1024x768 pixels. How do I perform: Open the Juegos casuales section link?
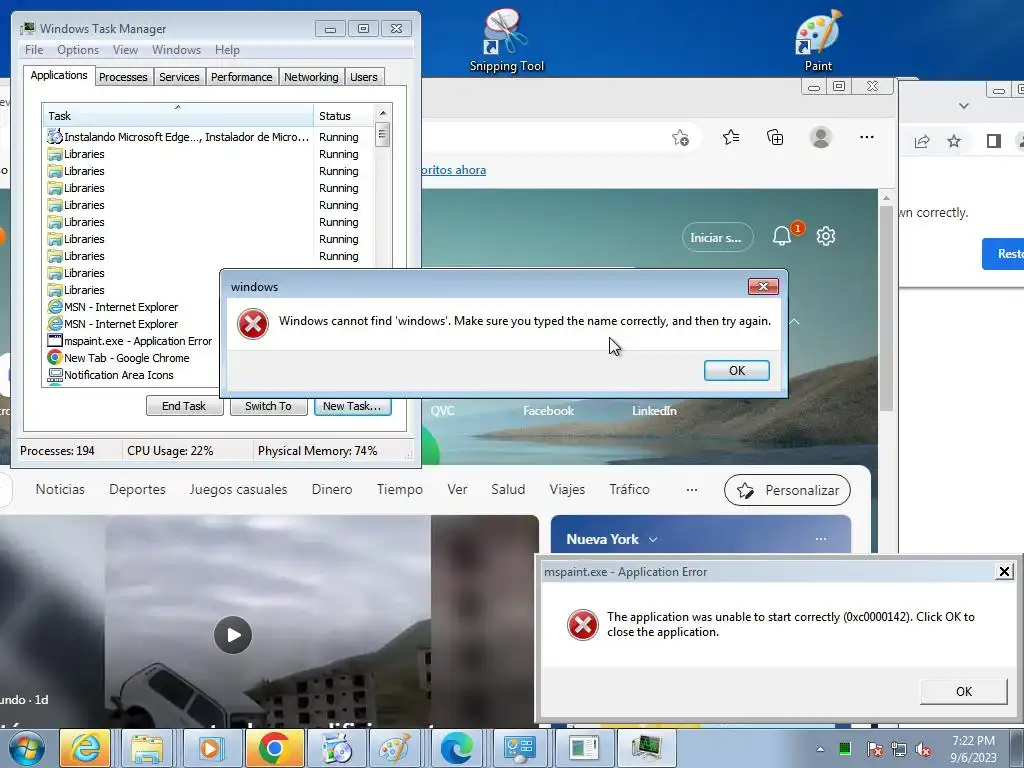[238, 490]
